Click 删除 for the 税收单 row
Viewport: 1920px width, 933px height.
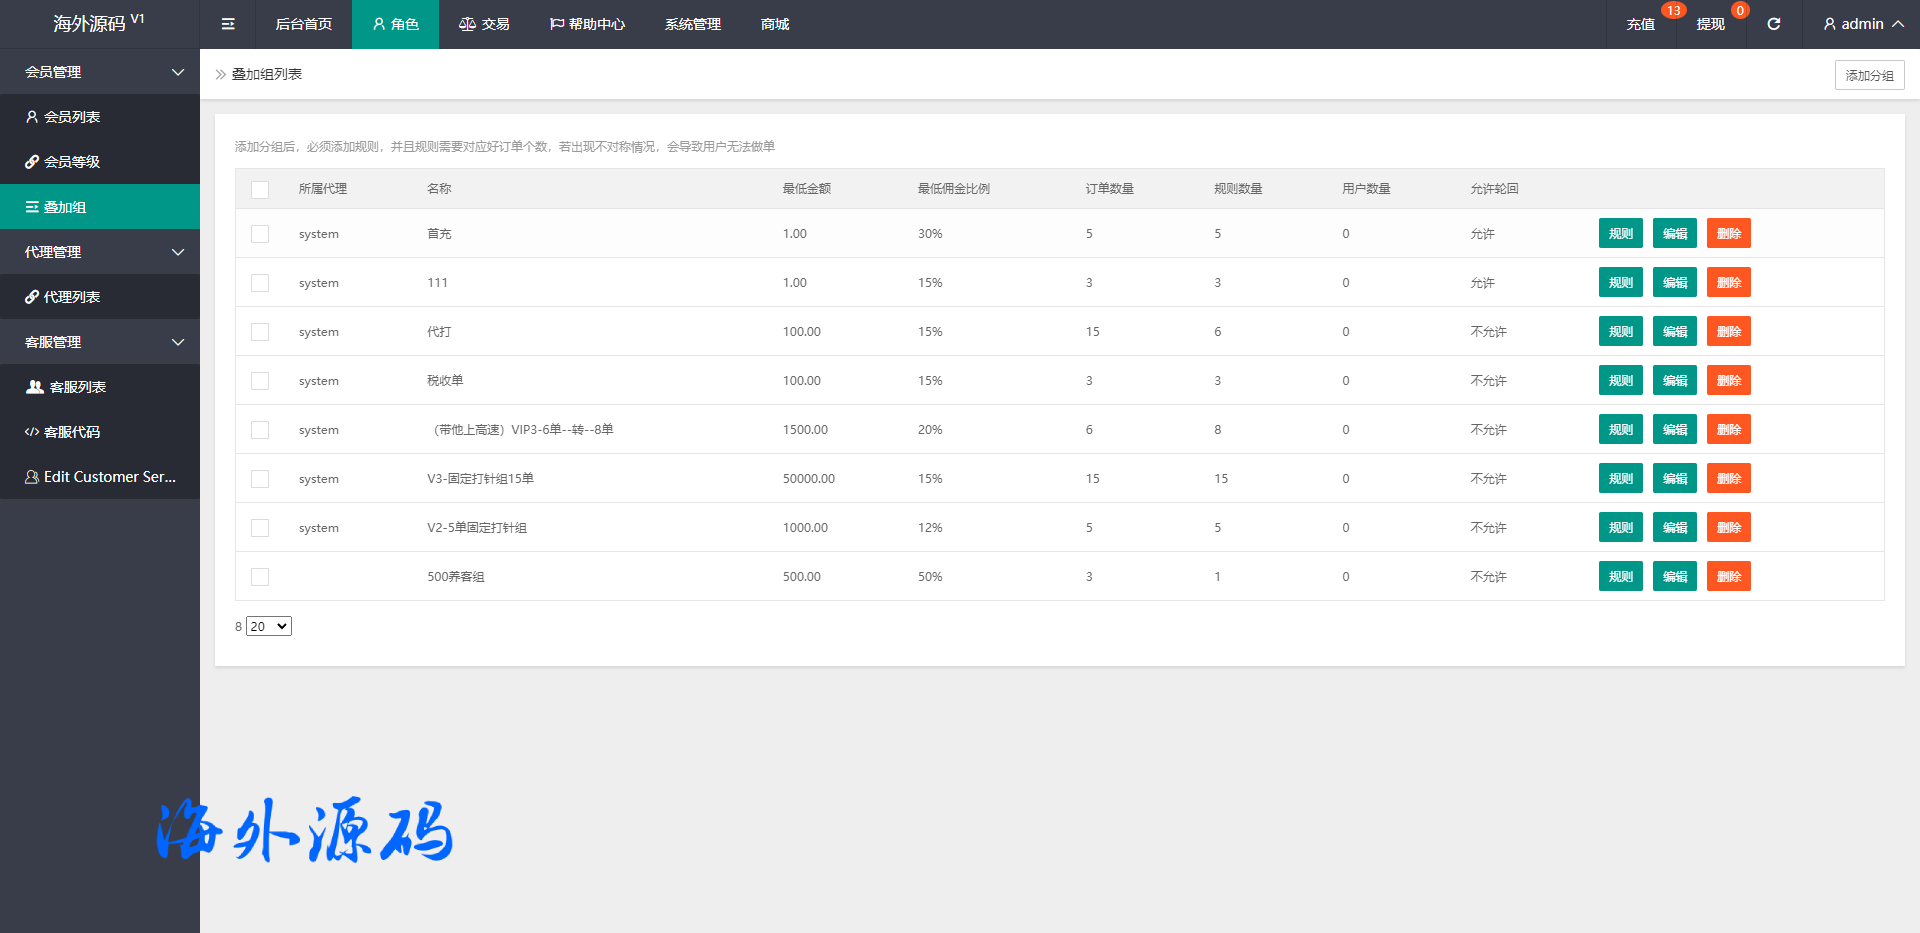point(1728,381)
